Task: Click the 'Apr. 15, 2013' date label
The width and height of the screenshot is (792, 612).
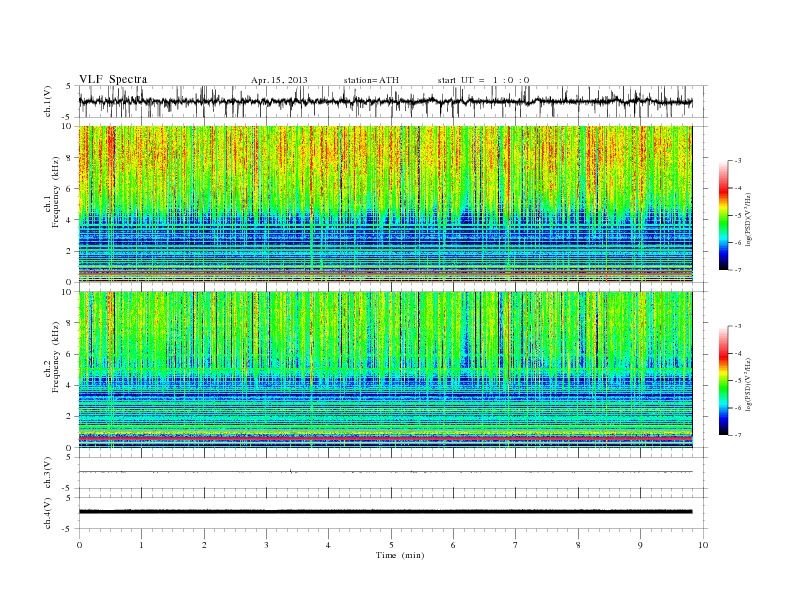Action: tap(279, 80)
